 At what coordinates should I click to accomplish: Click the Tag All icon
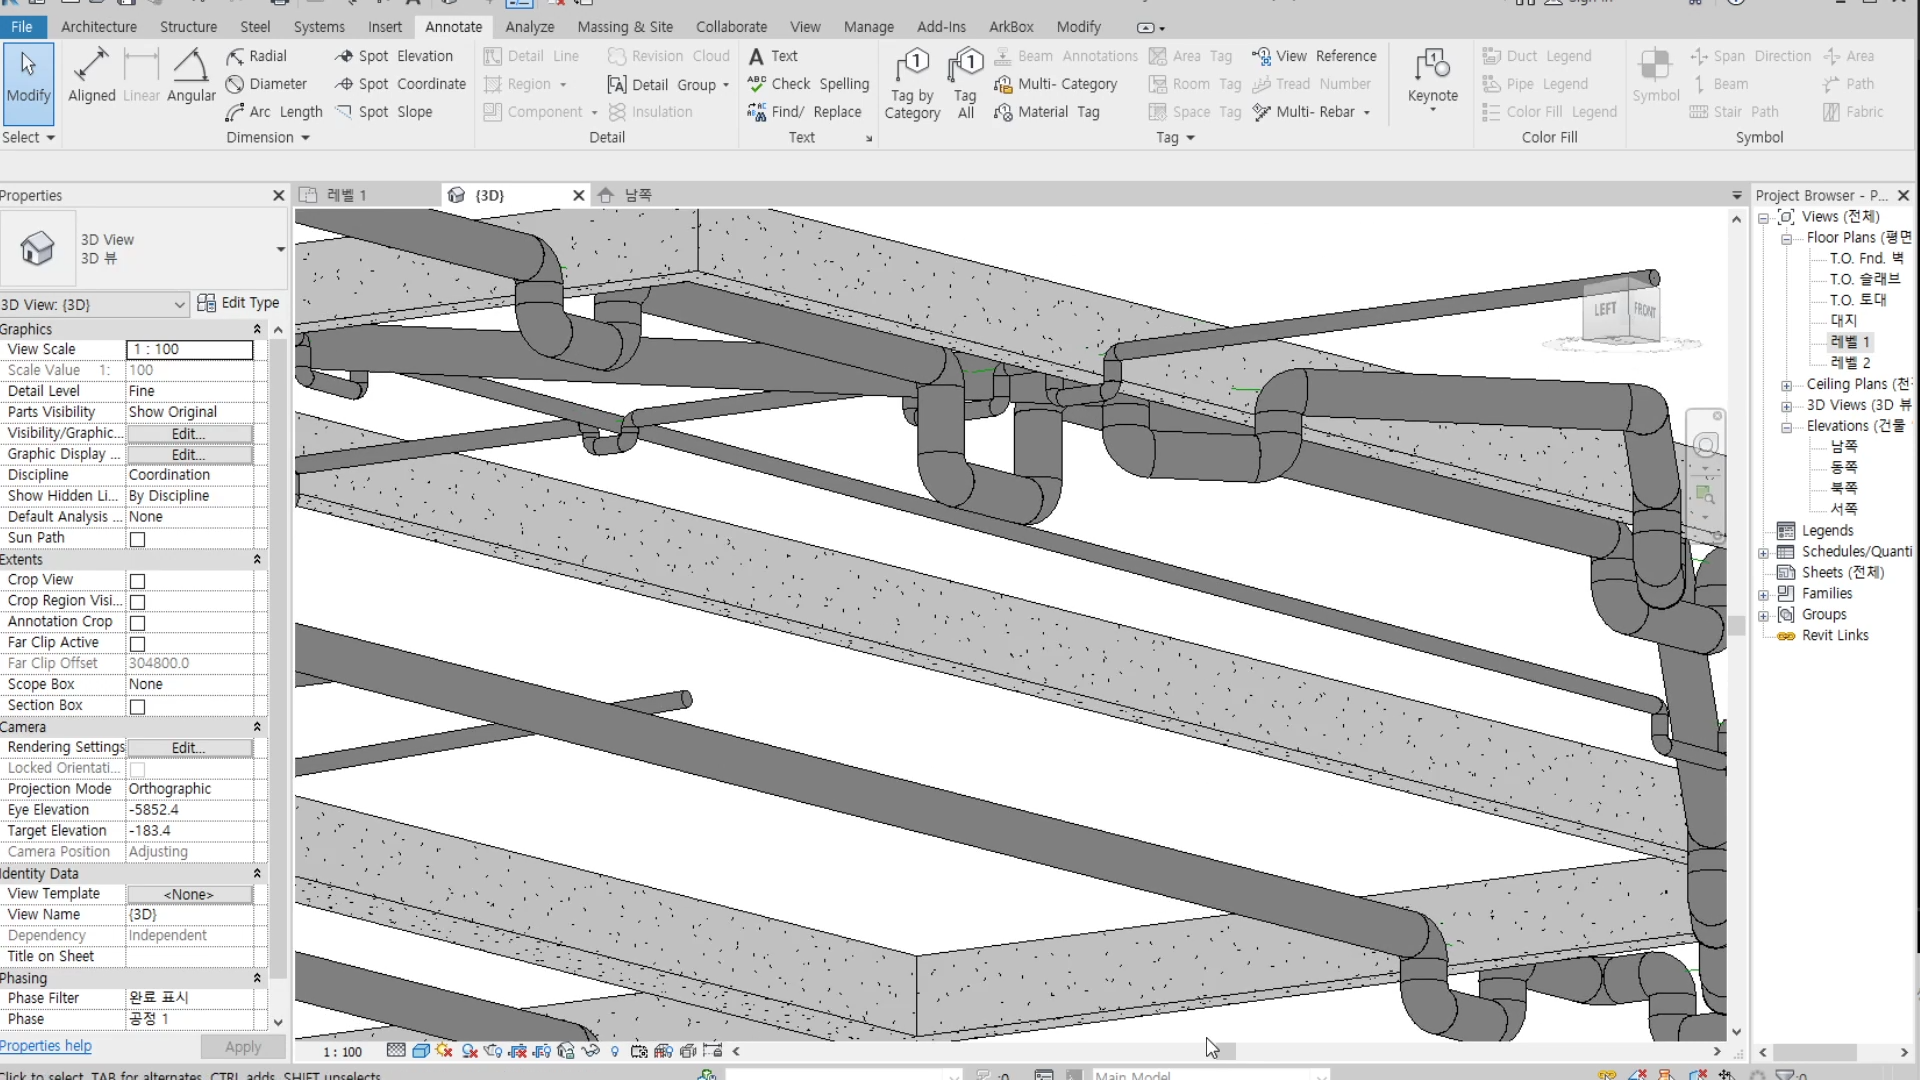[x=965, y=84]
